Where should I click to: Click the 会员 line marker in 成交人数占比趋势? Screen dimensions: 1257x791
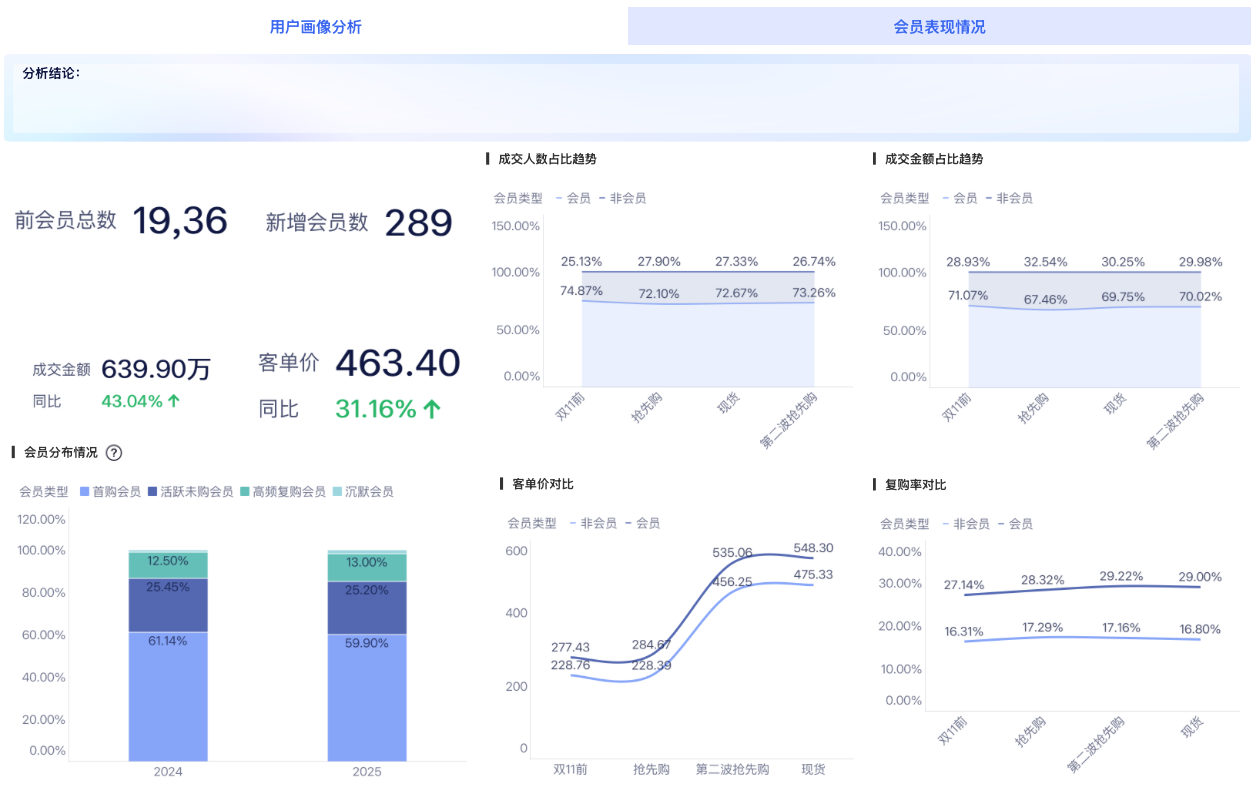[559, 198]
